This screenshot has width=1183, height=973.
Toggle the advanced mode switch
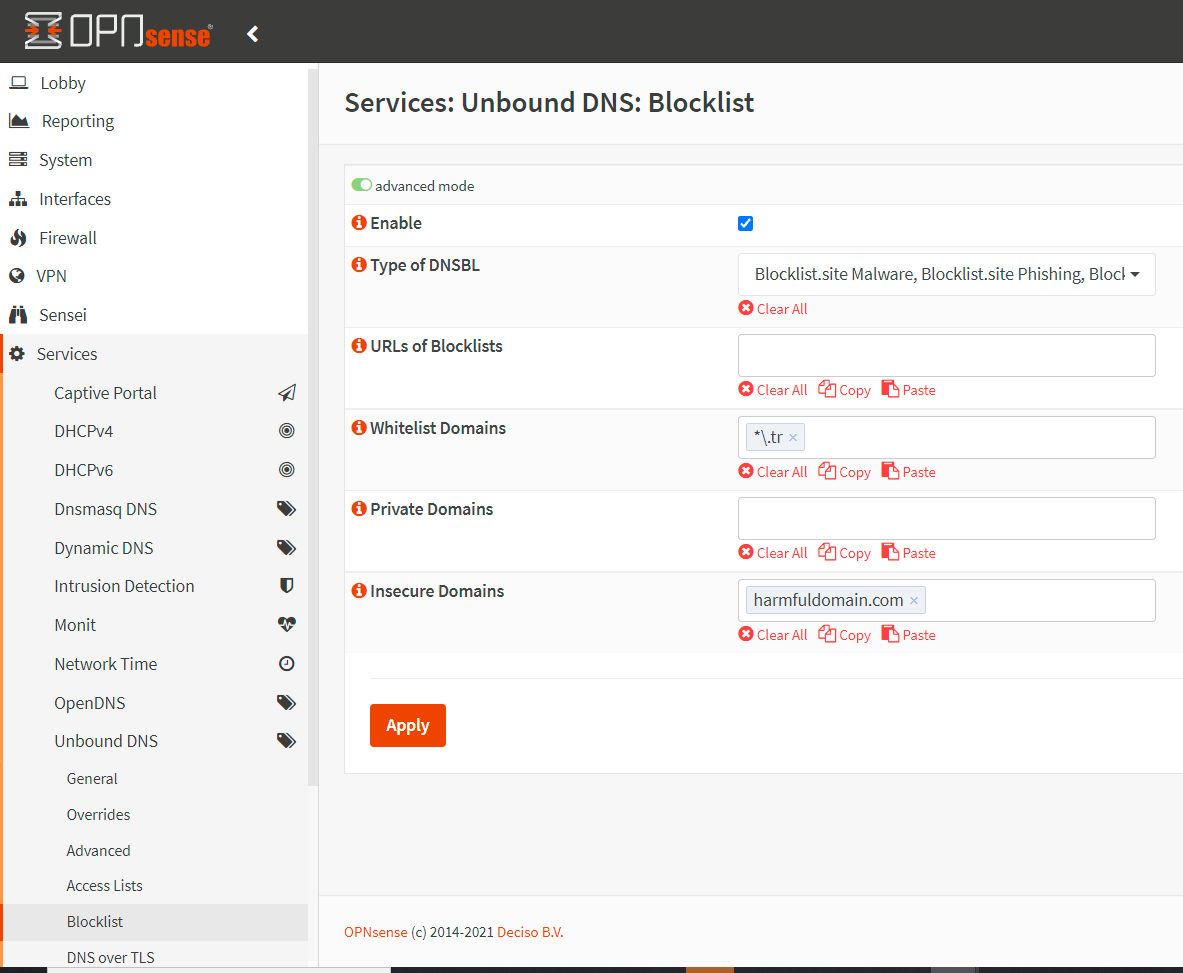tap(362, 185)
